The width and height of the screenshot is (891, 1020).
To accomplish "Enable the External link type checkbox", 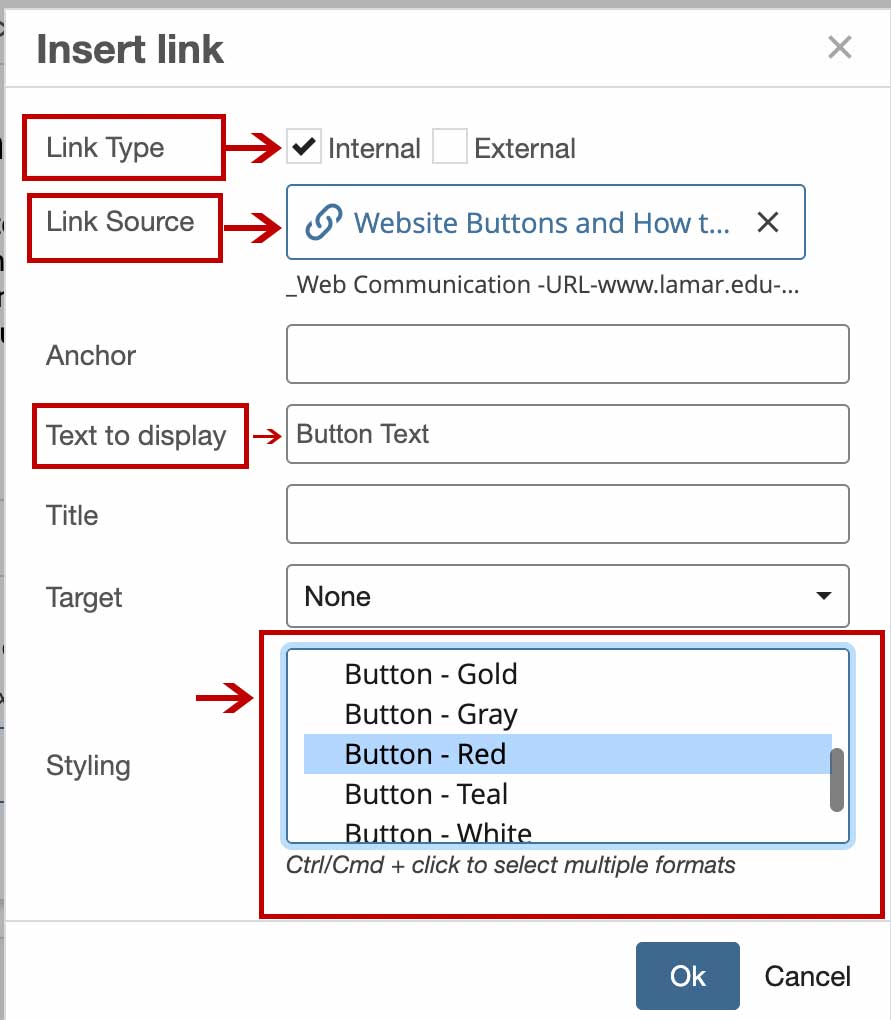I will click(450, 145).
